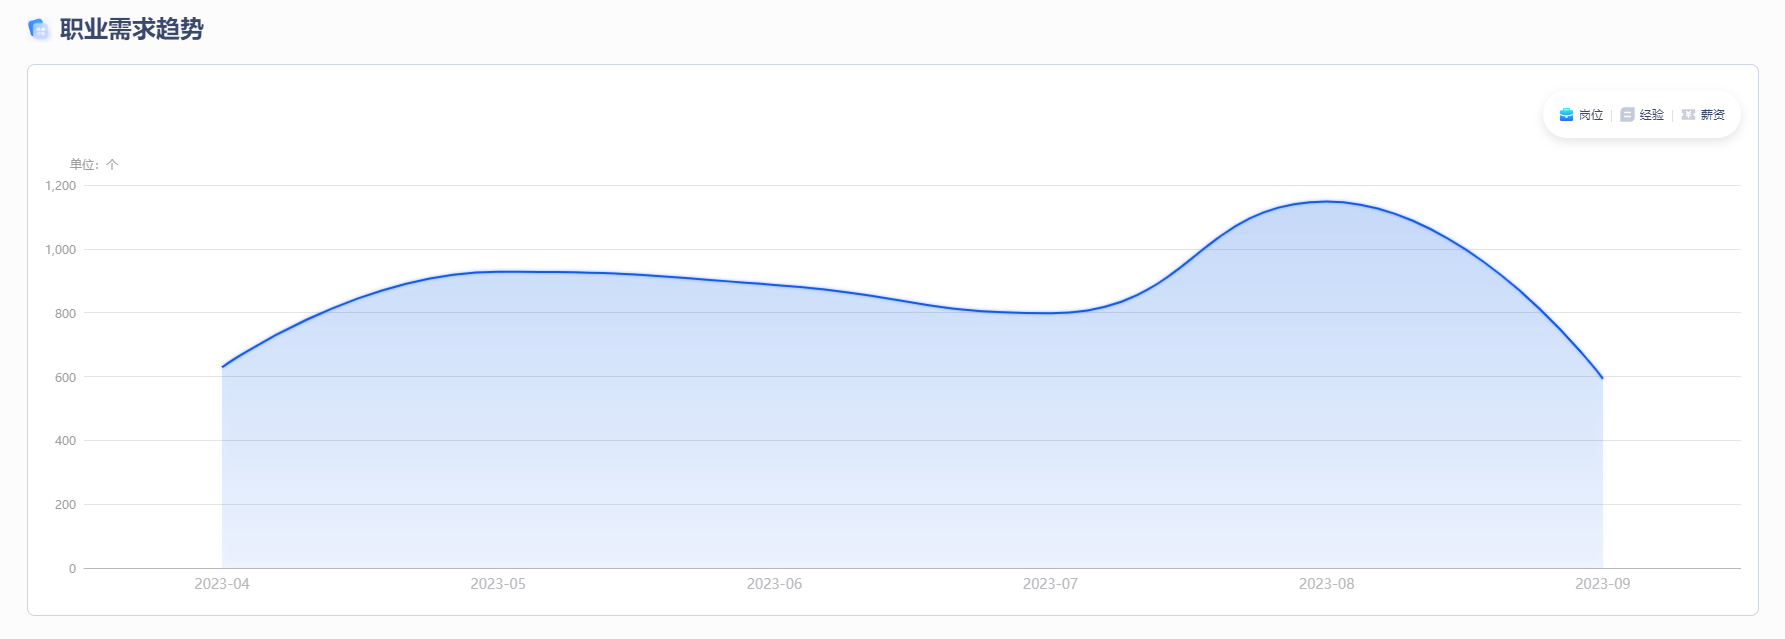The image size is (1785, 639).
Task: Click the 2023-09 x-axis label
Action: (1602, 584)
